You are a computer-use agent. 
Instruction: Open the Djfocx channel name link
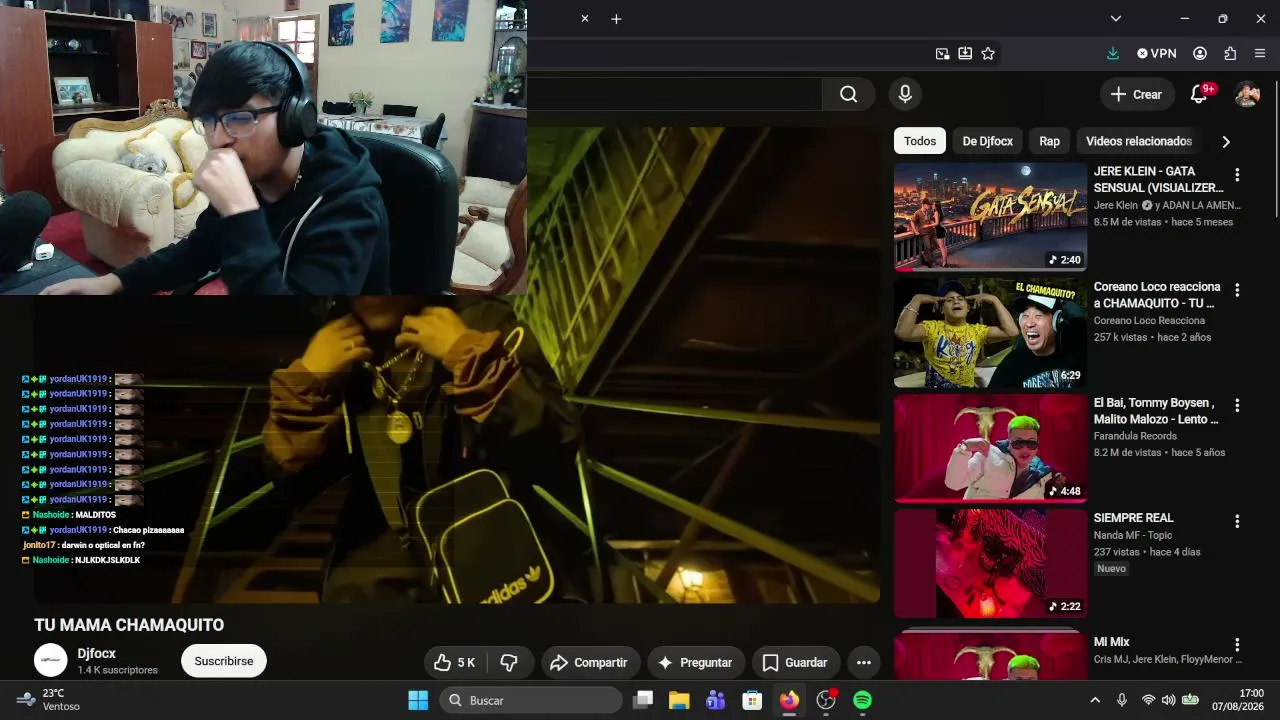(97, 653)
